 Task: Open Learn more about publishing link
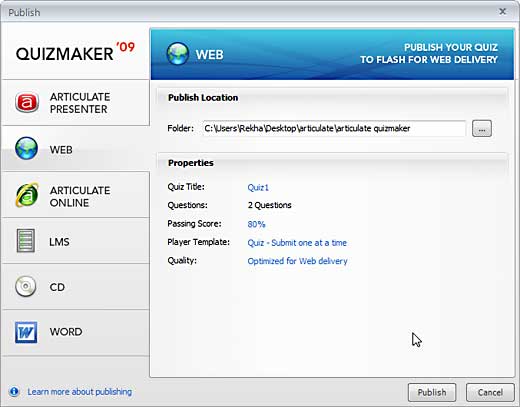coord(80,392)
